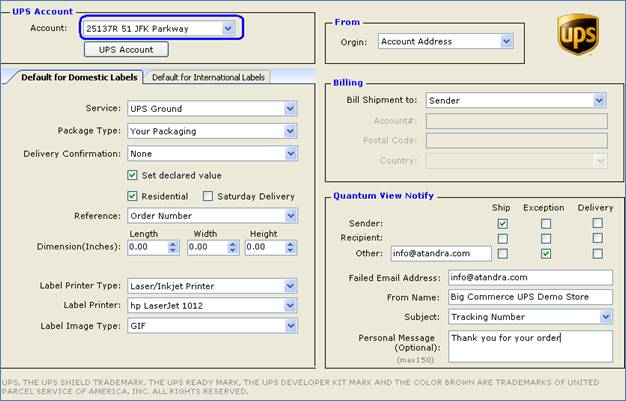Open the Delivery Confirmation dropdown
Screen dimensions: 626x401
(x=212, y=153)
